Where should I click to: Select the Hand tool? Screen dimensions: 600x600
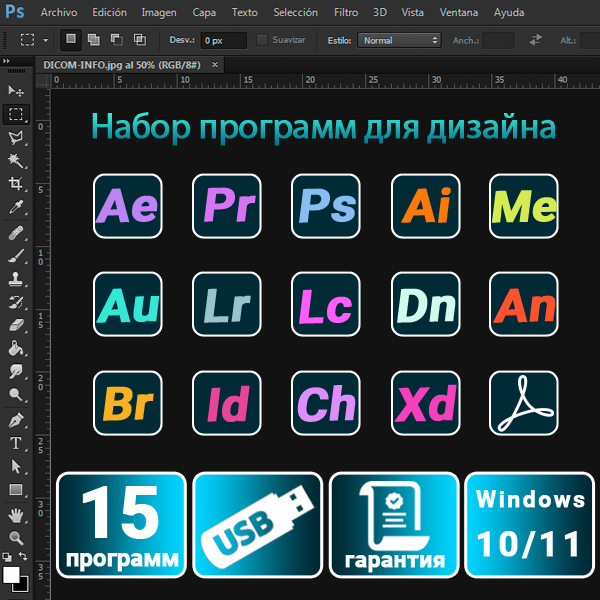click(16, 515)
